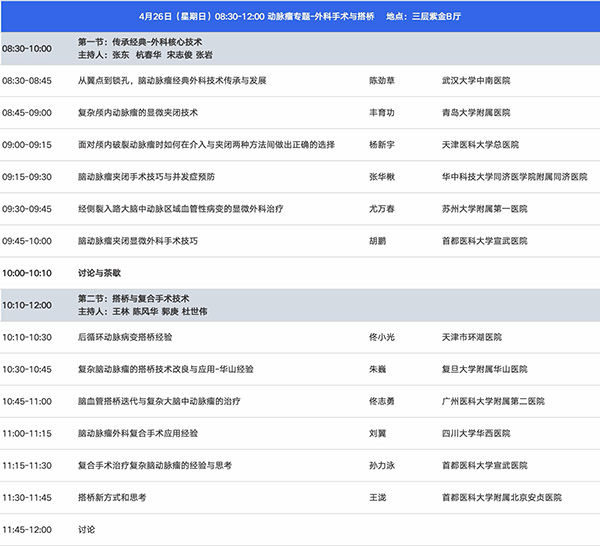Click the 09:45-10:00 time slot
Image resolution: width=600 pixels, height=546 pixels.
(29, 240)
